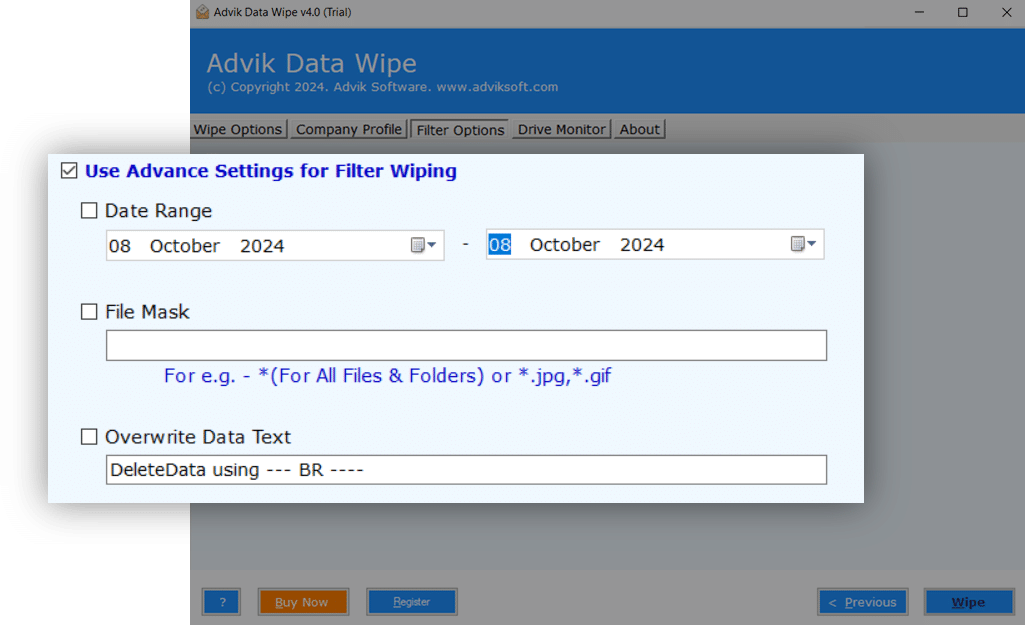Open the start date calendar picker
Screen dimensions: 1025x625
click(x=423, y=245)
